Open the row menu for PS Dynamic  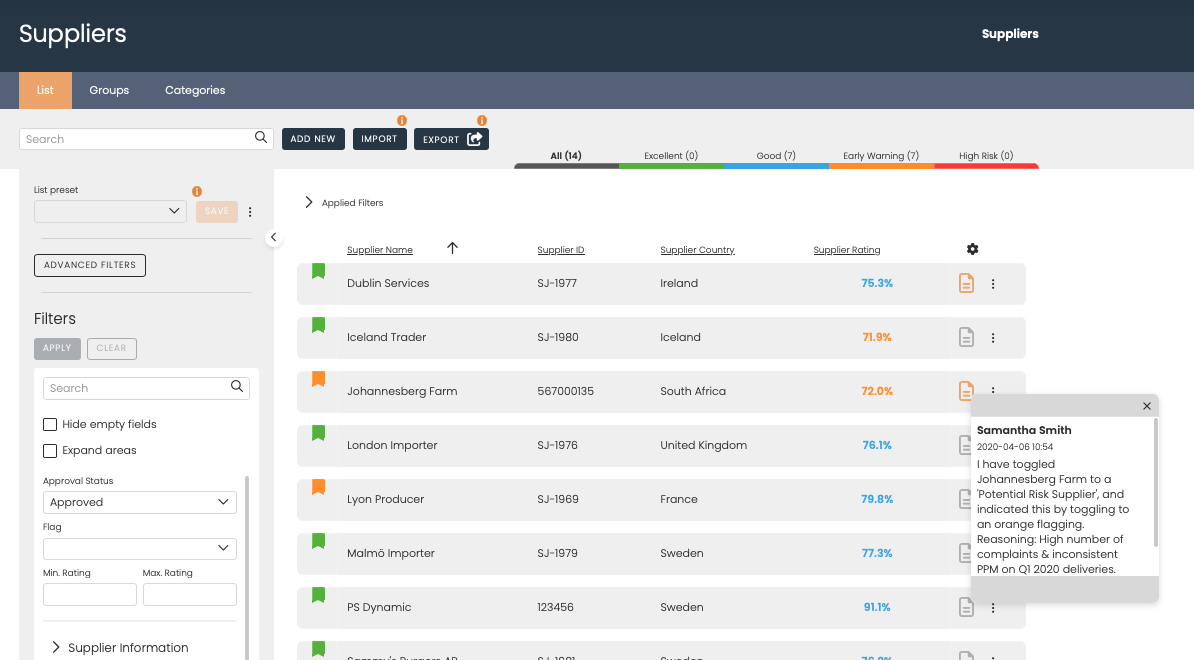(993, 608)
